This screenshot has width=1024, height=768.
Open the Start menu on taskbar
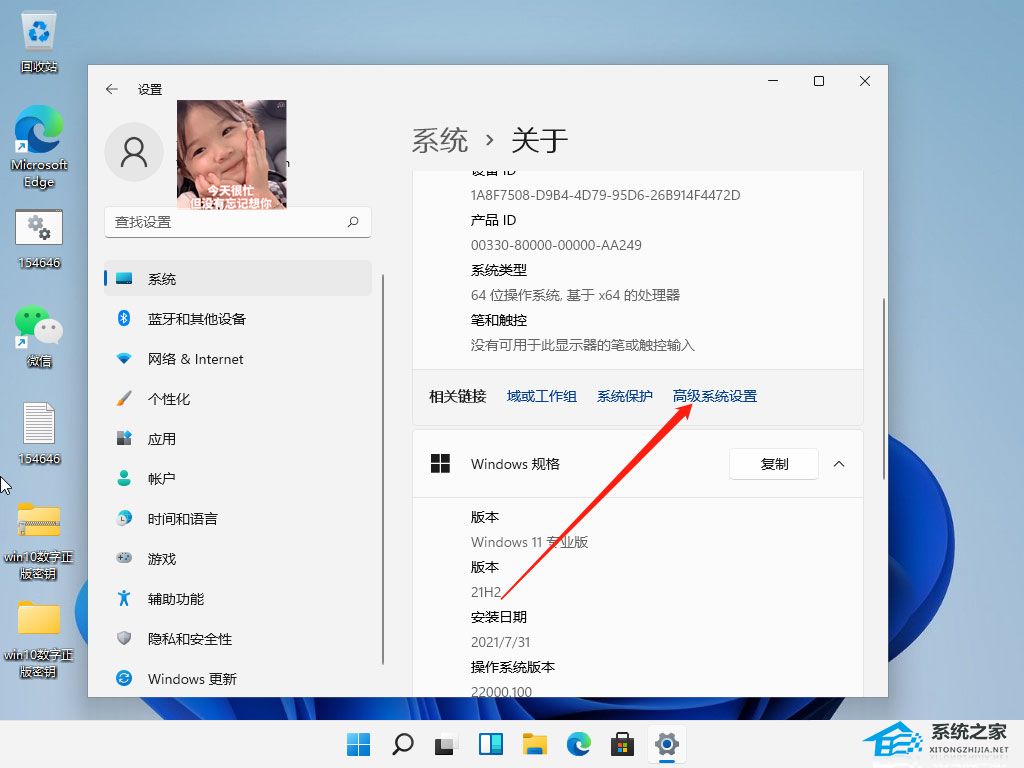[x=358, y=744]
